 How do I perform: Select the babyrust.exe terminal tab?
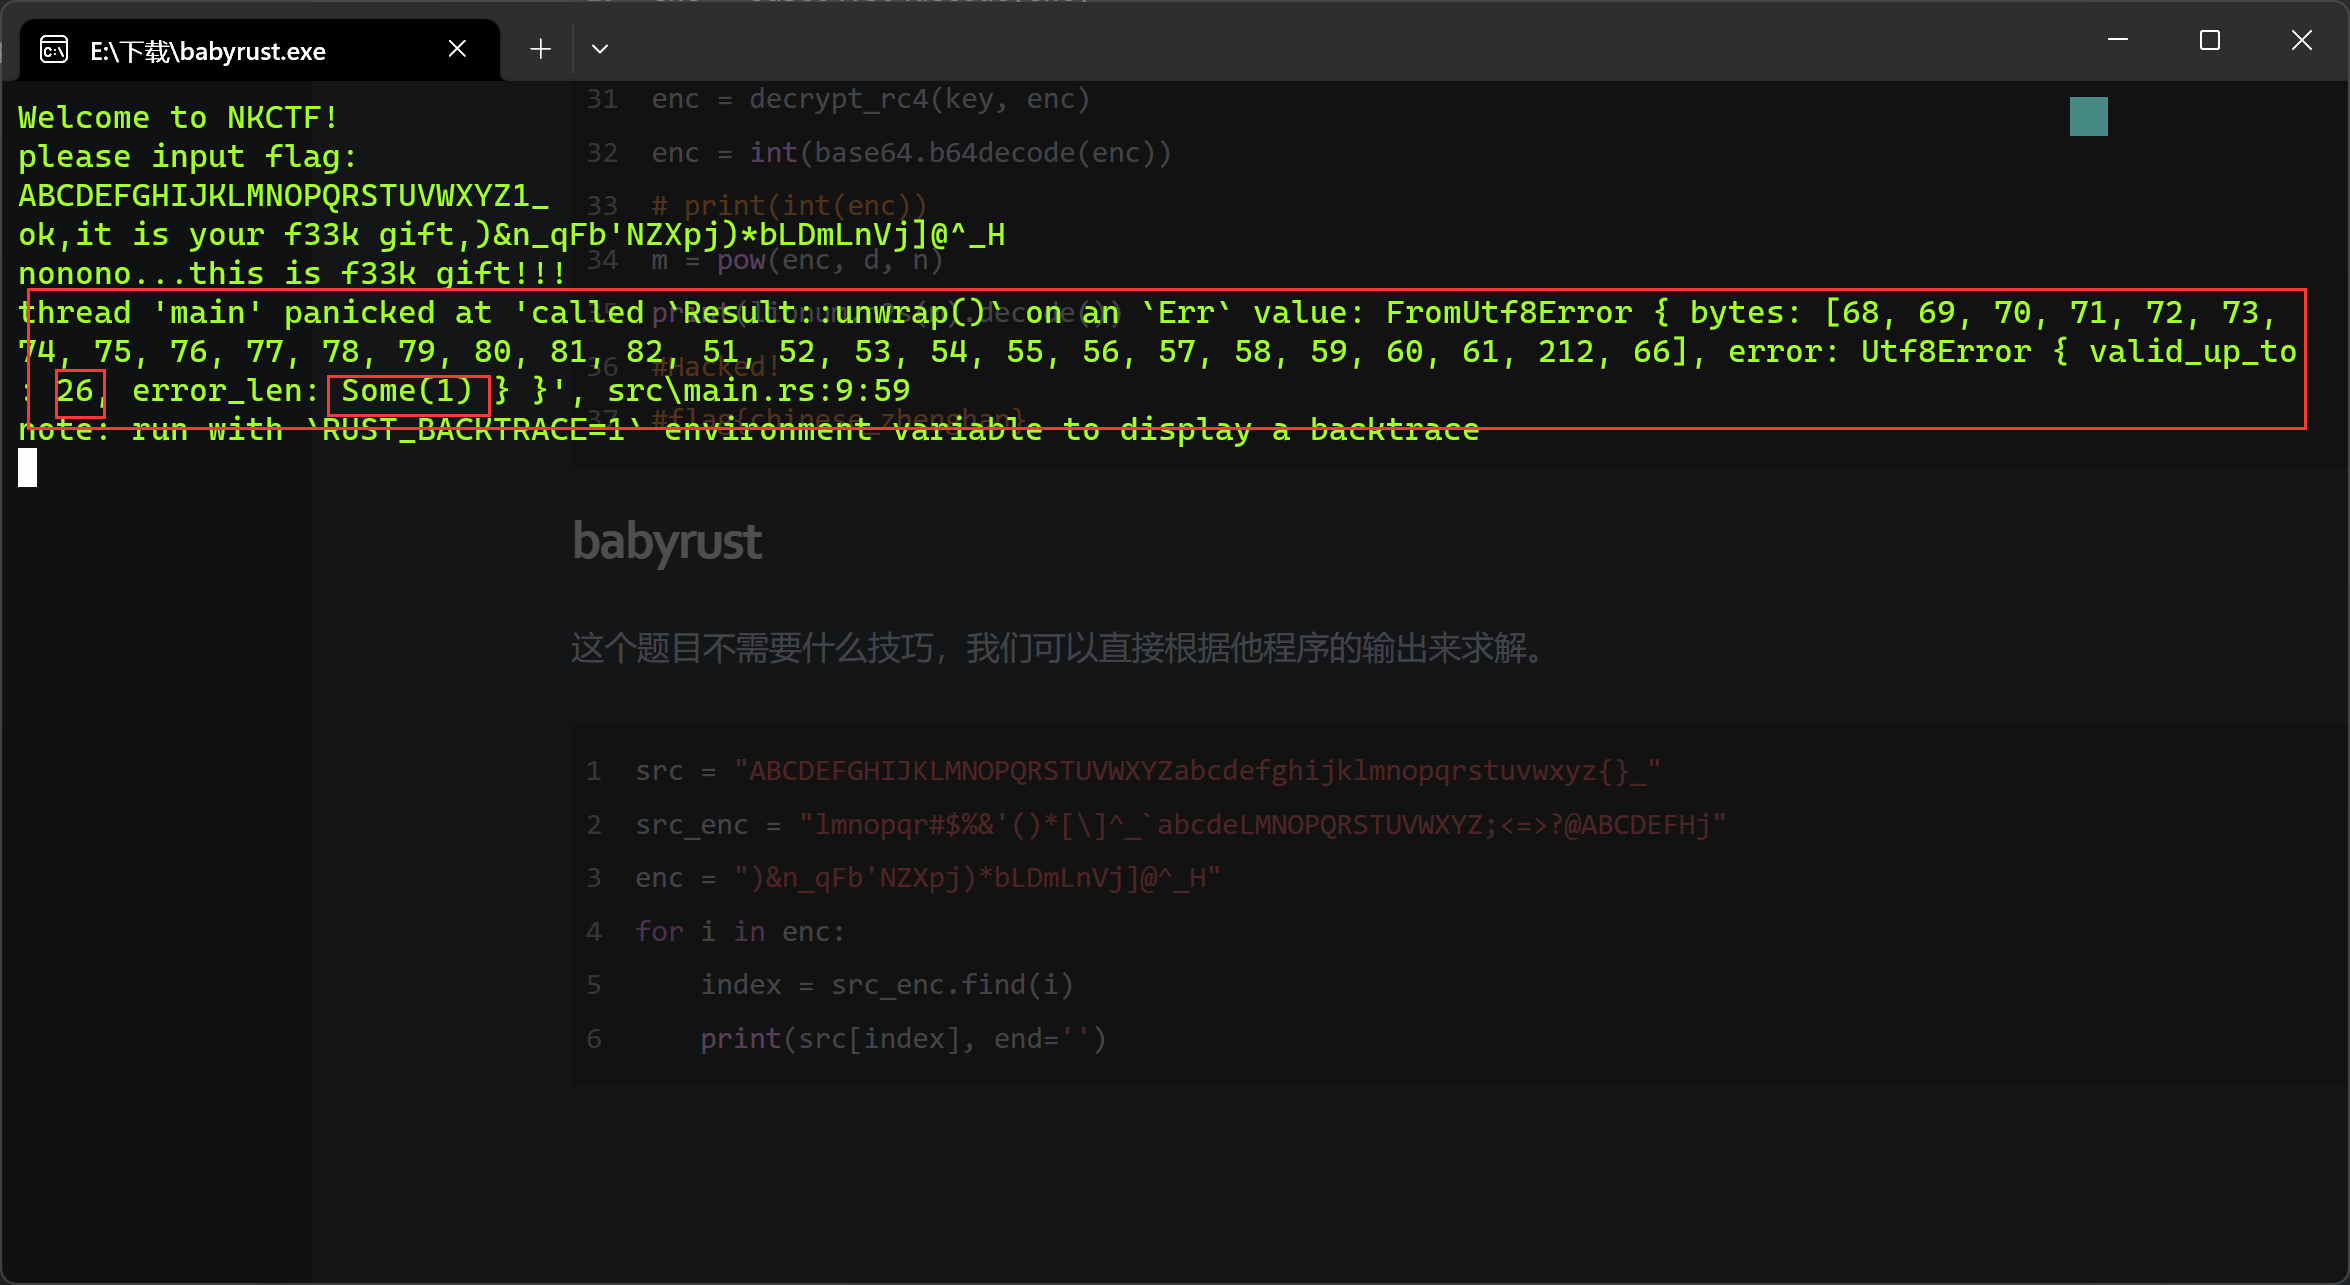pos(258,50)
